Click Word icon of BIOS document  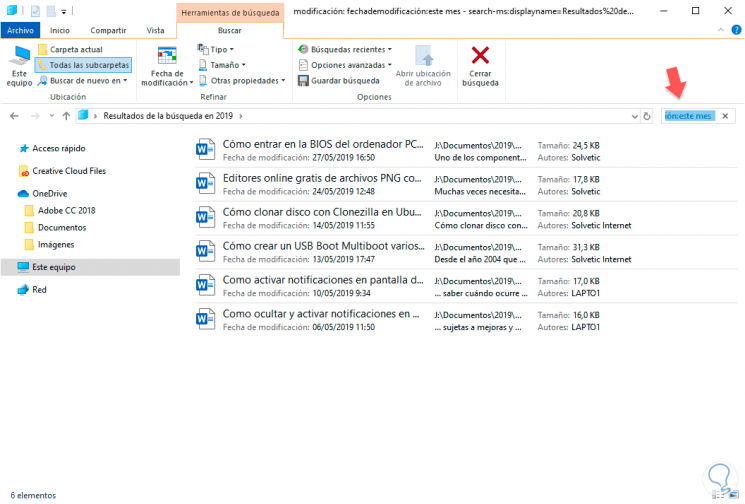point(206,149)
